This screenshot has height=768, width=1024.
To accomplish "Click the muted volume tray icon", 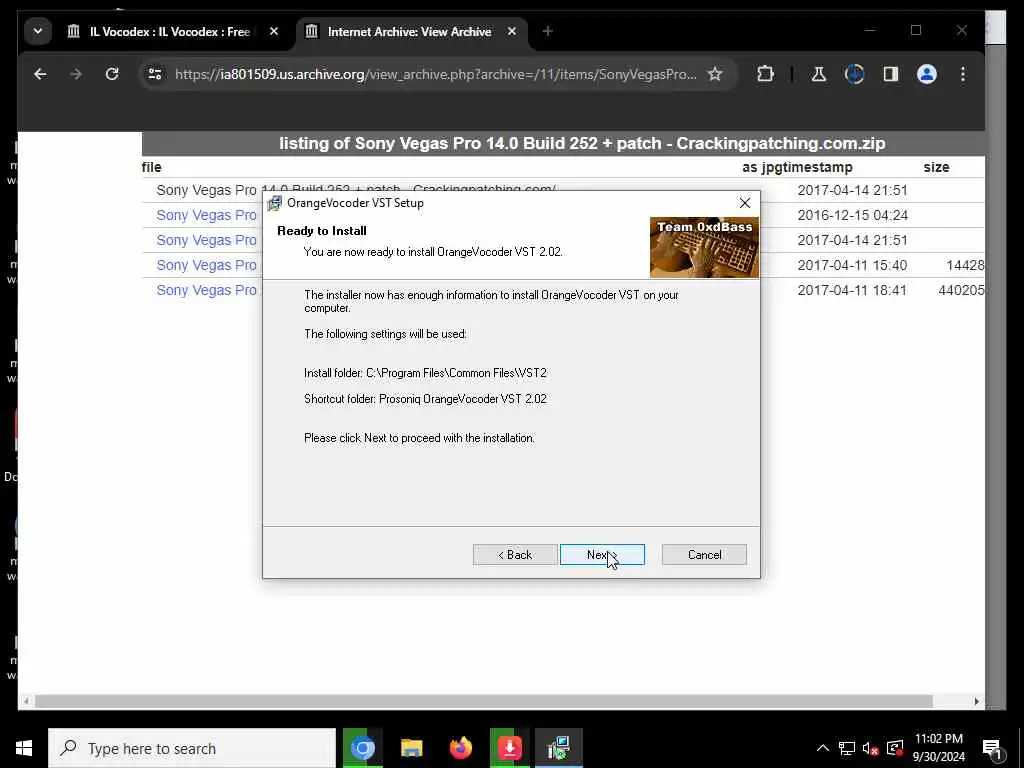I will (x=870, y=748).
